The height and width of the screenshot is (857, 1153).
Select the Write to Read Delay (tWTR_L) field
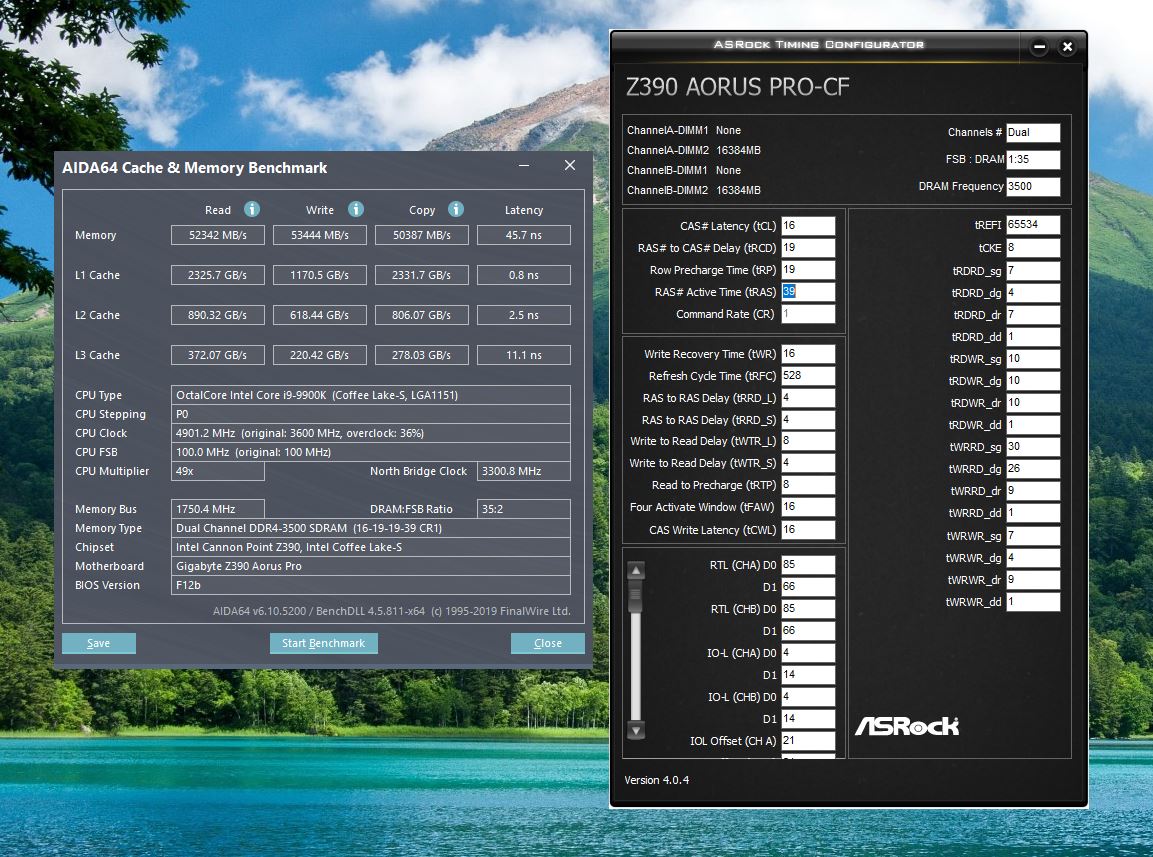(x=808, y=441)
